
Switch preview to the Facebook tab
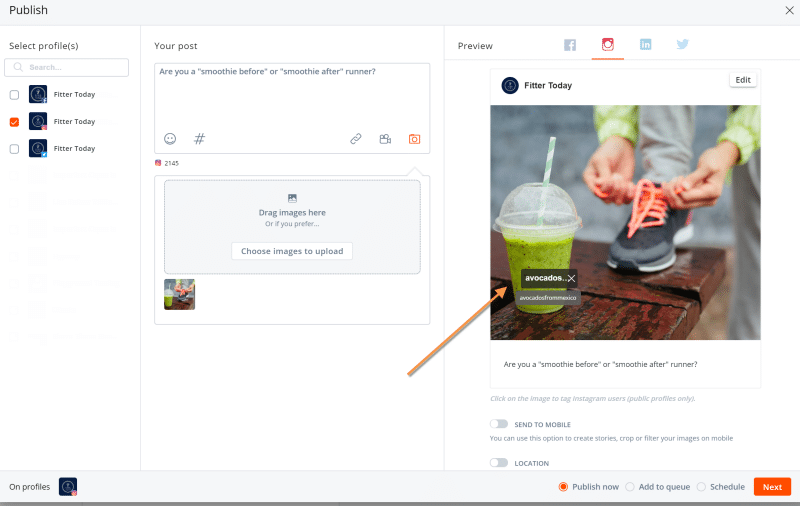pyautogui.click(x=570, y=45)
